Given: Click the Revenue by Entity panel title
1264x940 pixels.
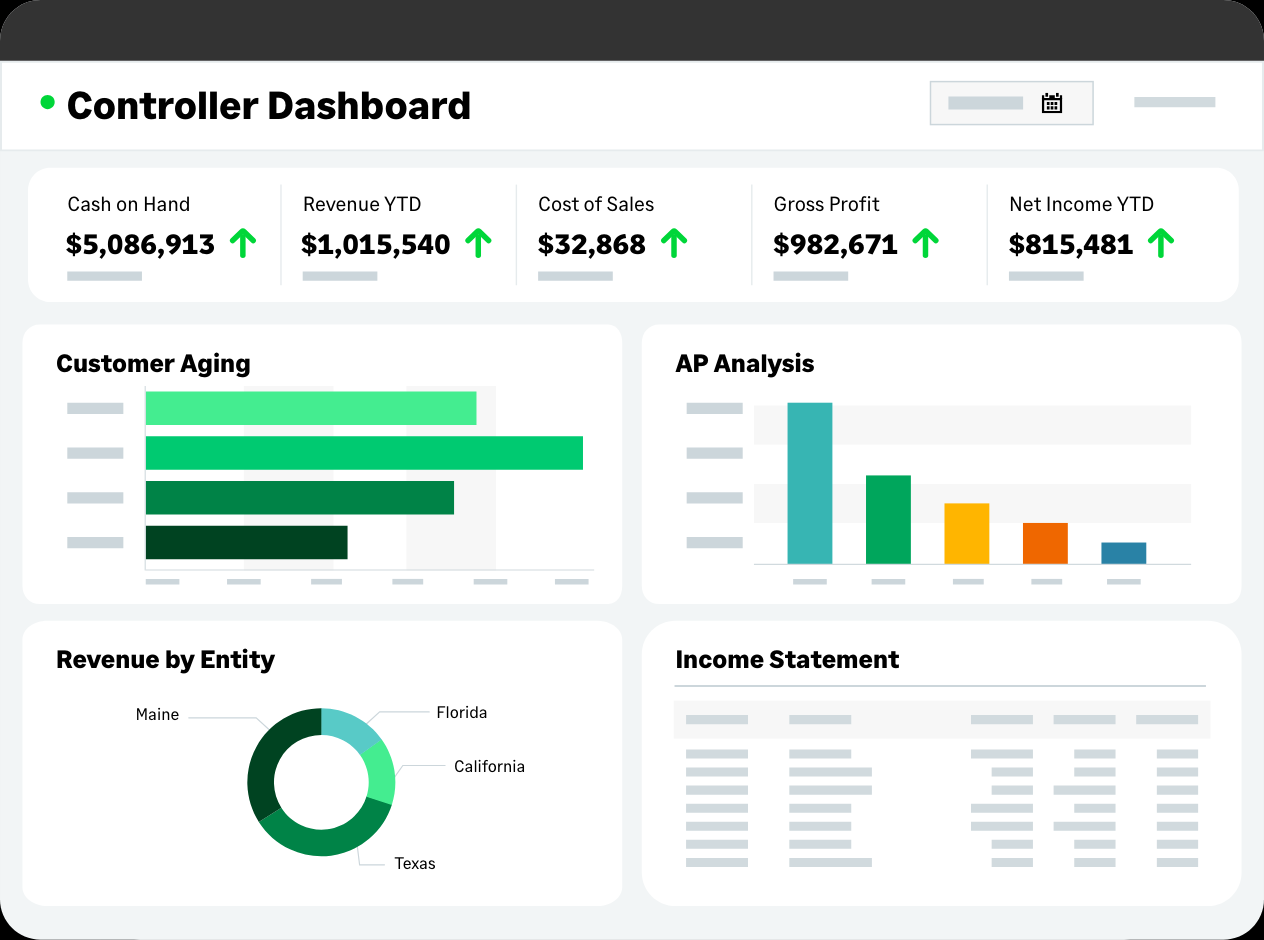Looking at the screenshot, I should point(165,660).
